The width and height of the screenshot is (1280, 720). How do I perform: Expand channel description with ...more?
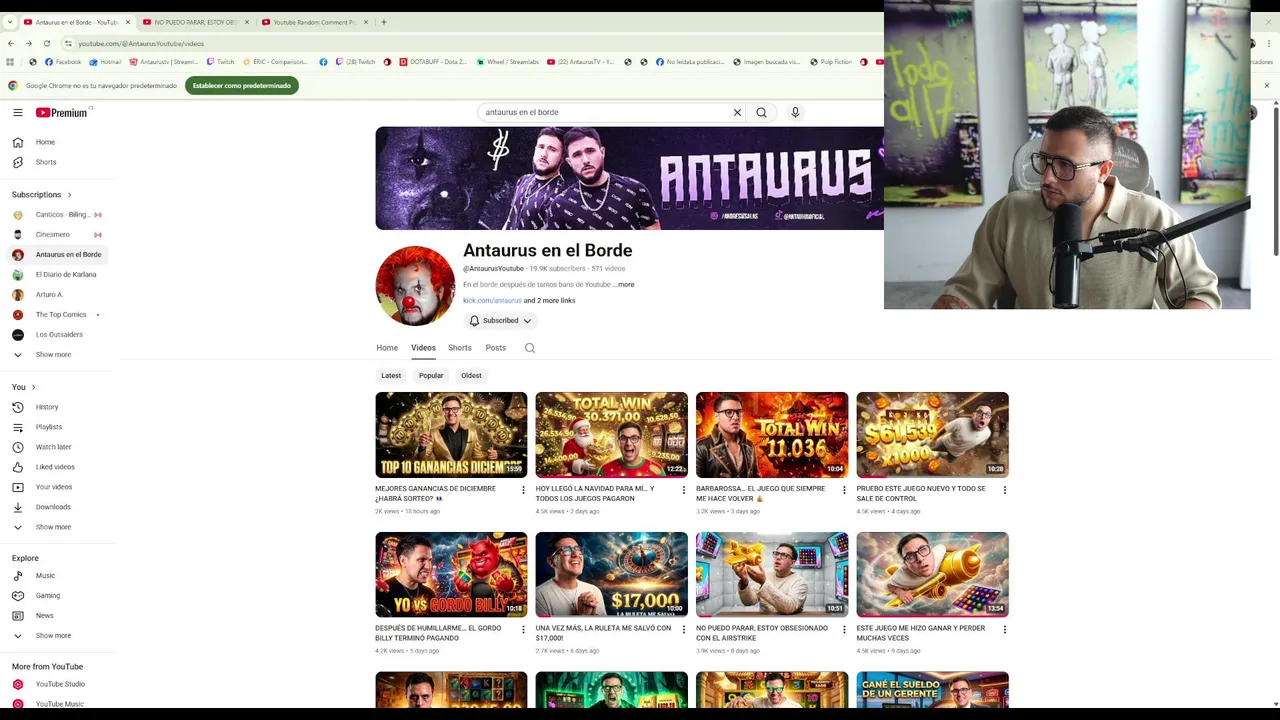[624, 285]
